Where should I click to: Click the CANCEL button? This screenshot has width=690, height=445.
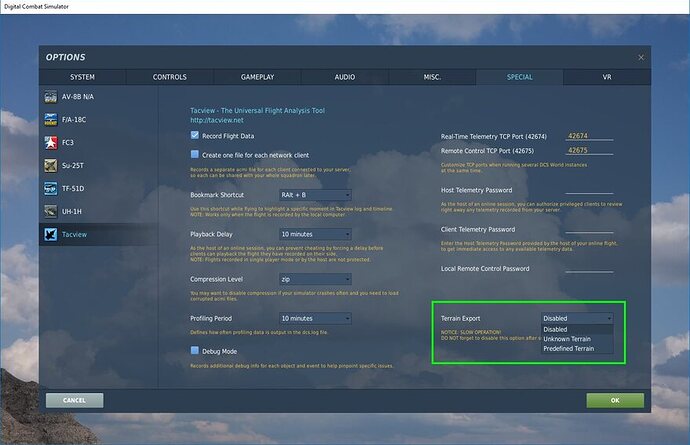pos(74,400)
